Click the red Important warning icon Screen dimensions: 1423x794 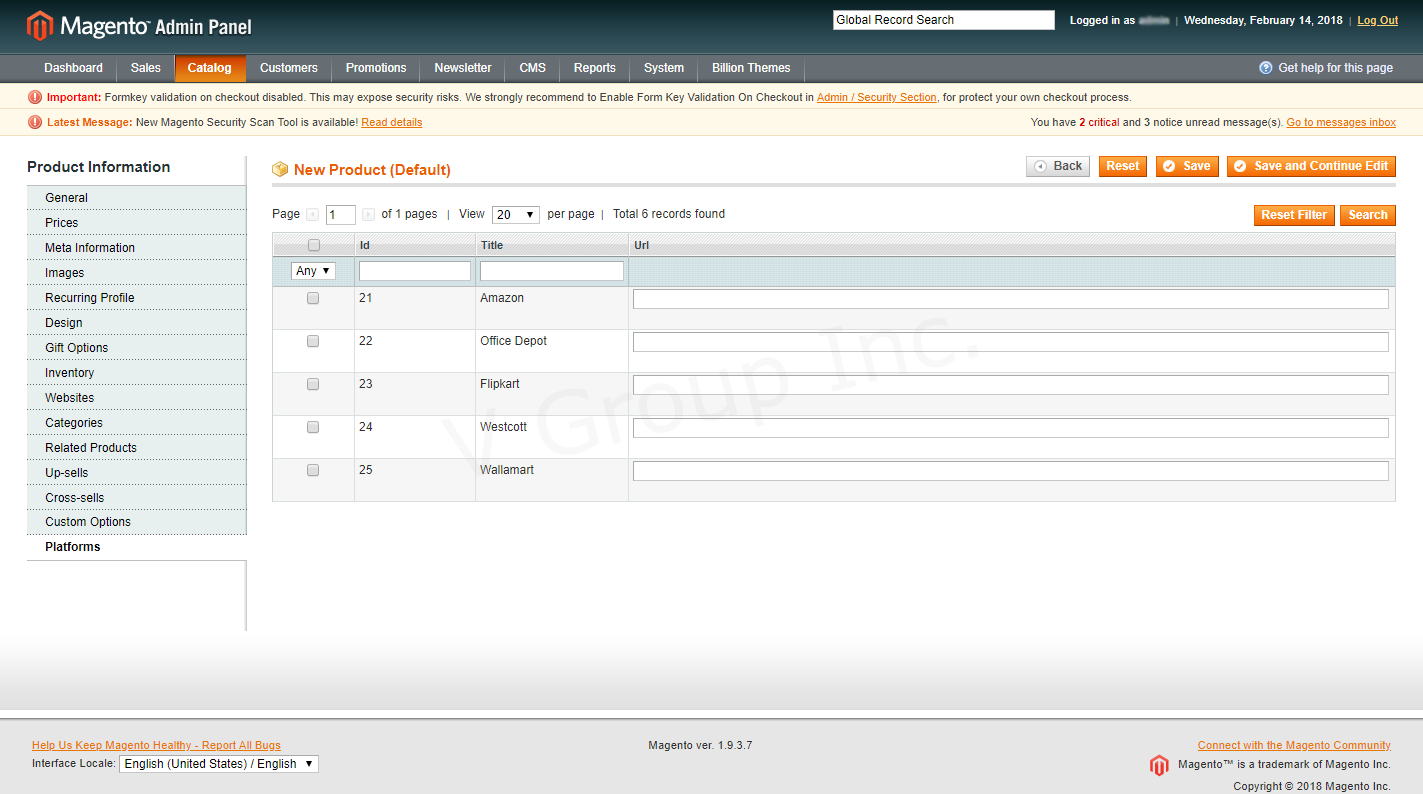35,97
